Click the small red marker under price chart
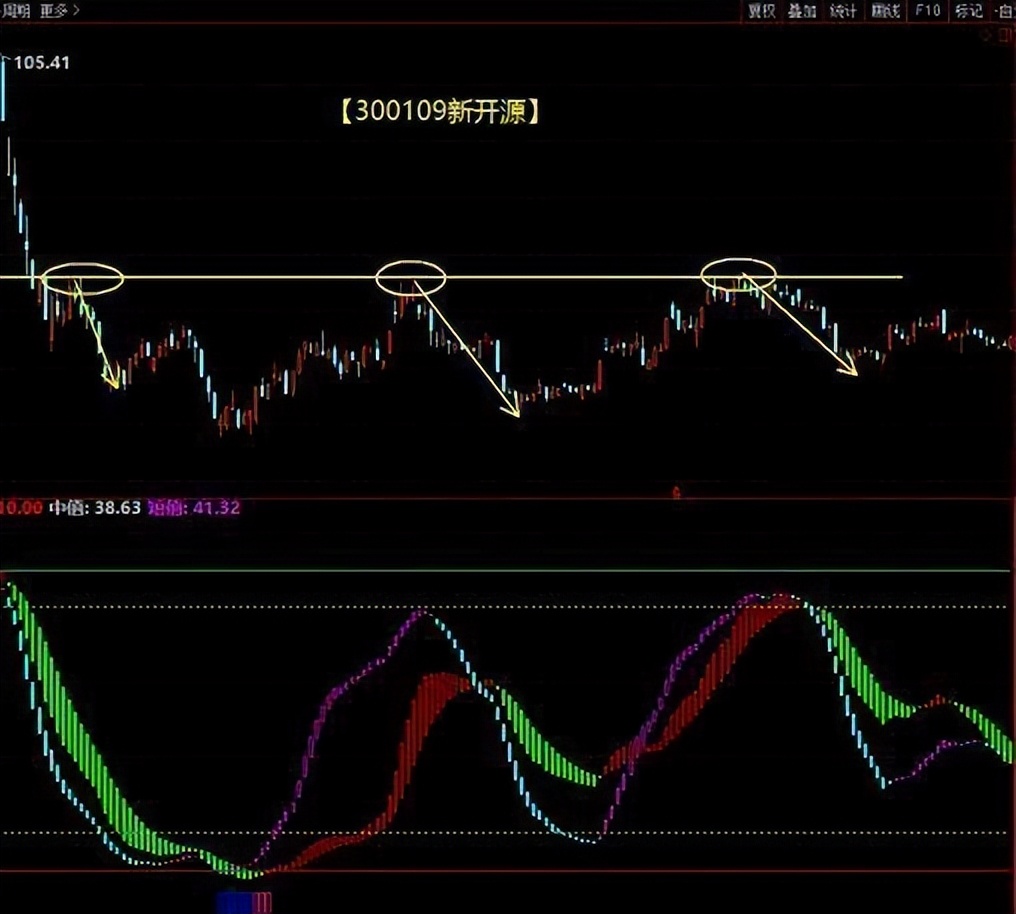Image resolution: width=1016 pixels, height=914 pixels. pos(677,492)
